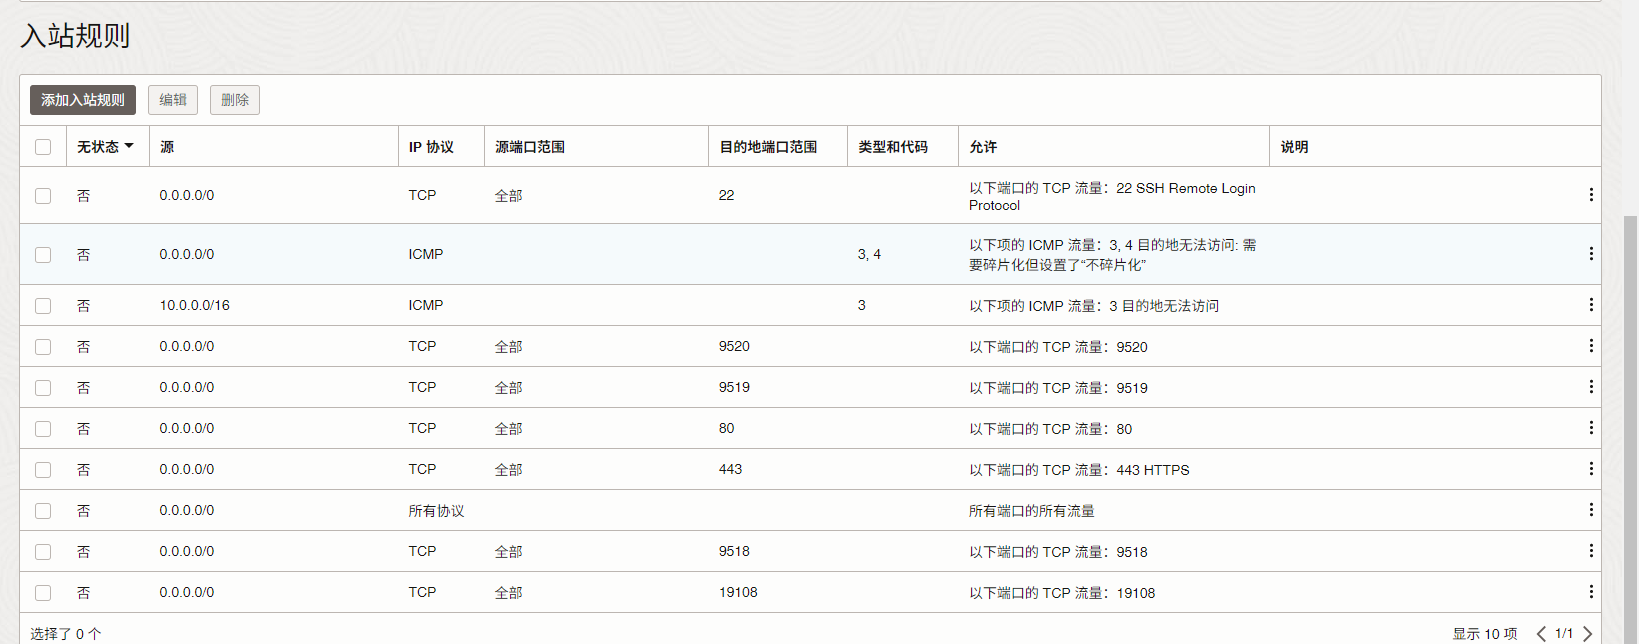Toggle the select-all checkbox in table header
The width and height of the screenshot is (1639, 644).
click(43, 147)
